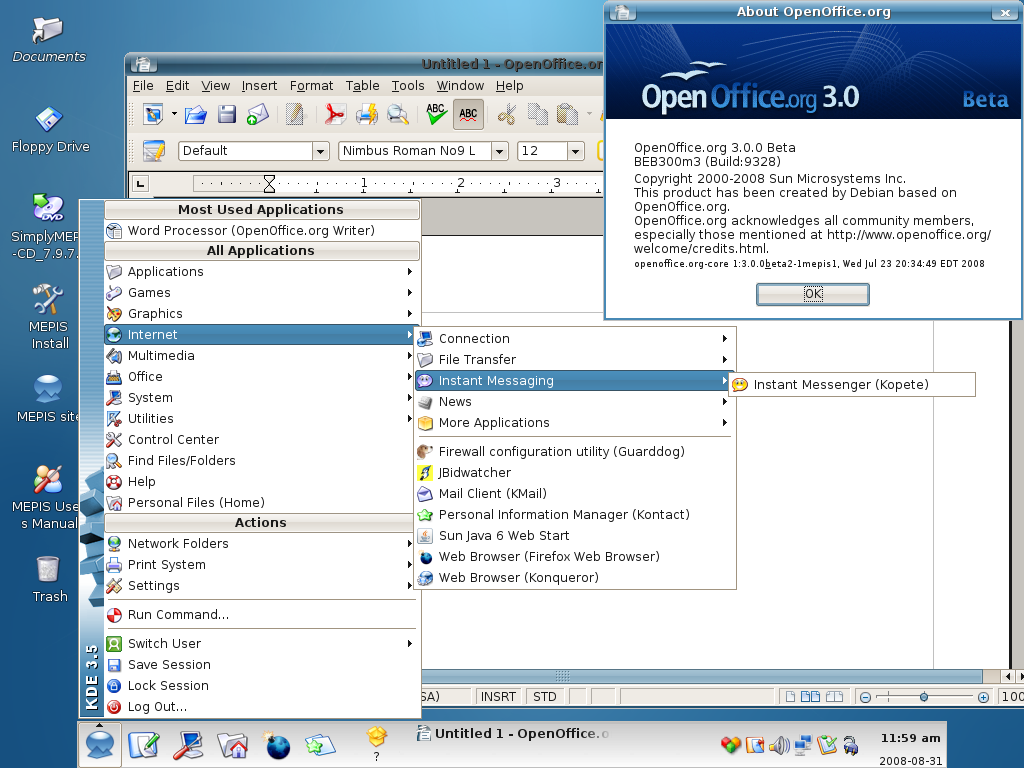1024x768 pixels.
Task: Open Page Preview magnifier icon
Action: pyautogui.click(x=397, y=114)
